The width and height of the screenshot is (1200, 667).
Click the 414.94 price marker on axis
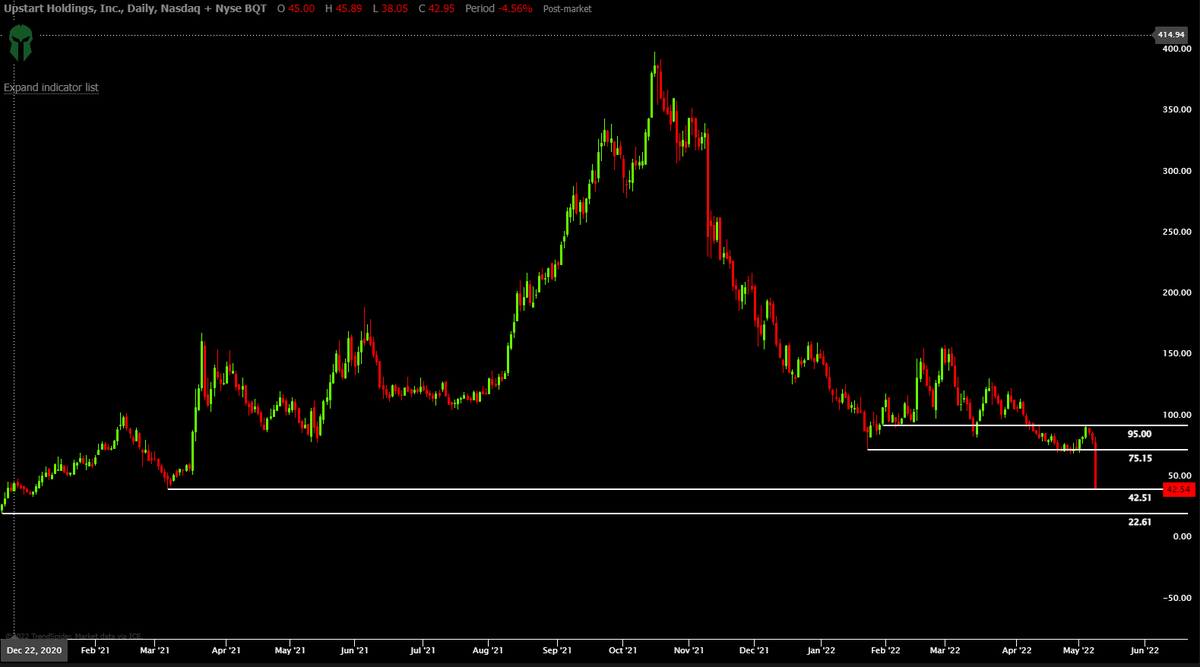[1172, 35]
